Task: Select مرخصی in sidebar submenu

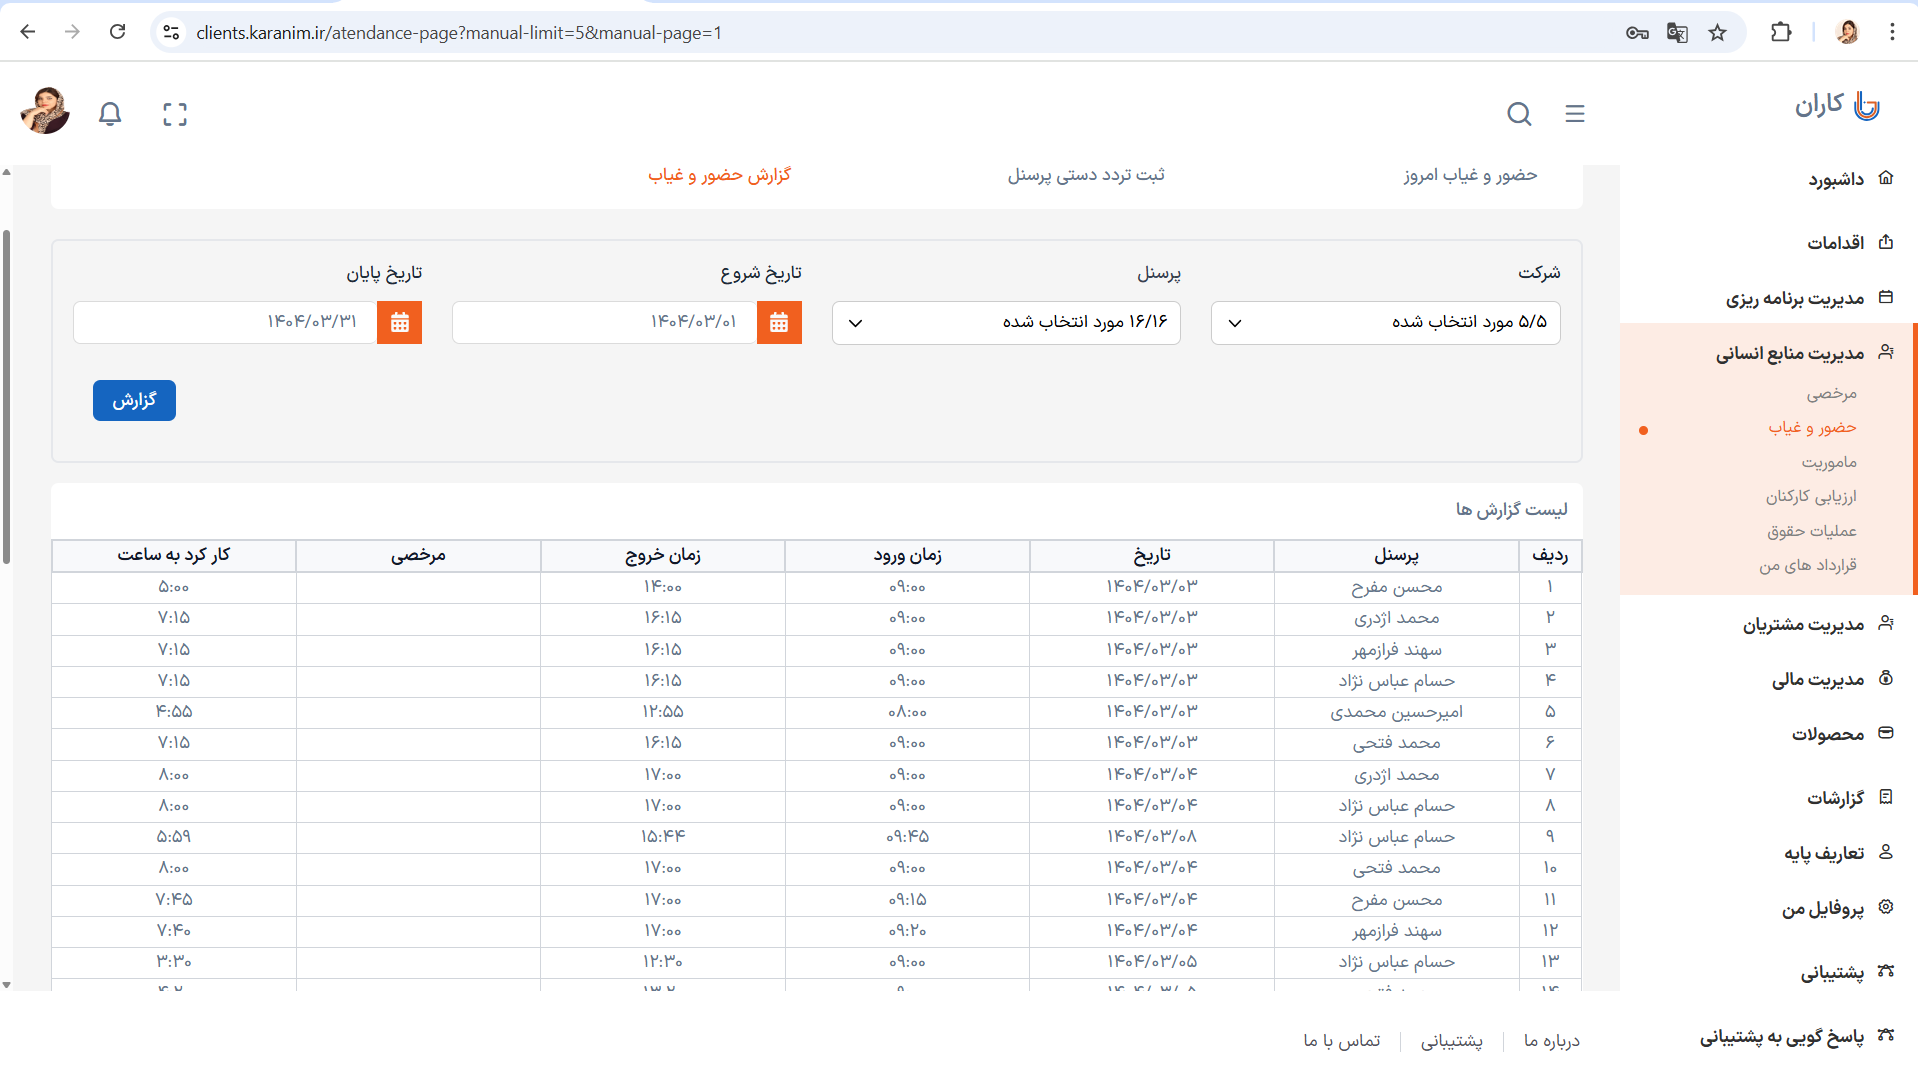Action: coord(1831,394)
